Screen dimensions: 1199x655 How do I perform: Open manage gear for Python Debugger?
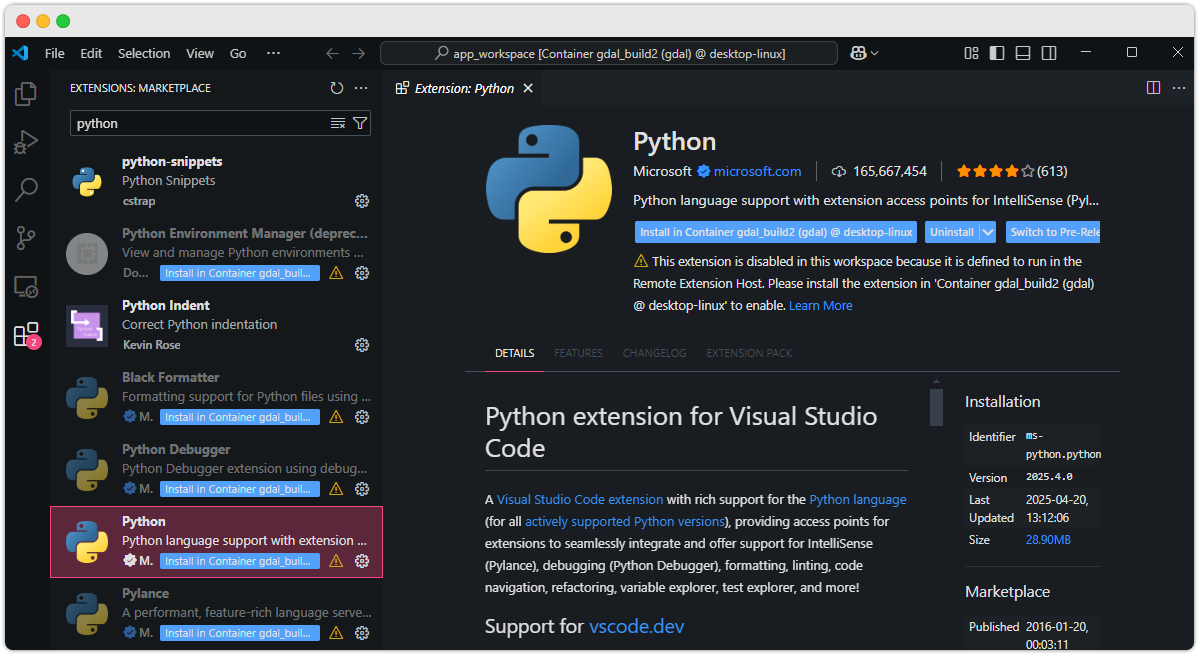pos(362,488)
